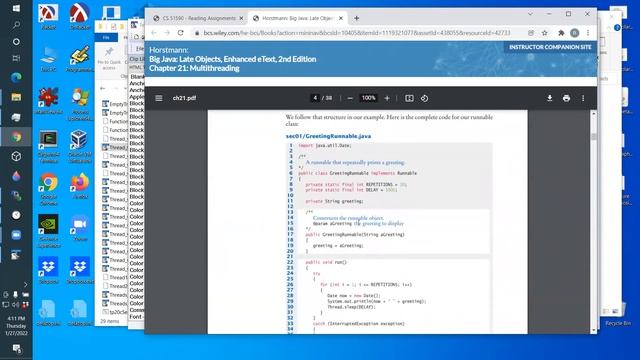Print the PDF document
The height and width of the screenshot is (360, 640).
click(566, 98)
